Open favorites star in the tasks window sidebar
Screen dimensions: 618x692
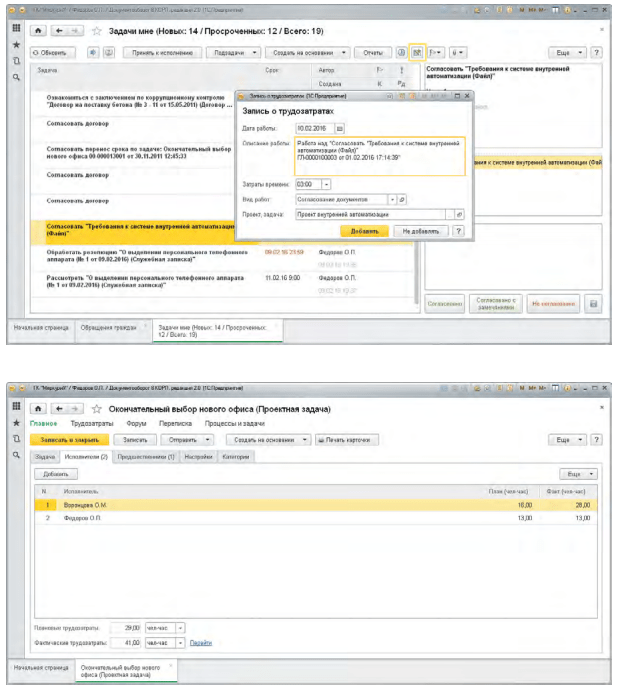point(16,45)
